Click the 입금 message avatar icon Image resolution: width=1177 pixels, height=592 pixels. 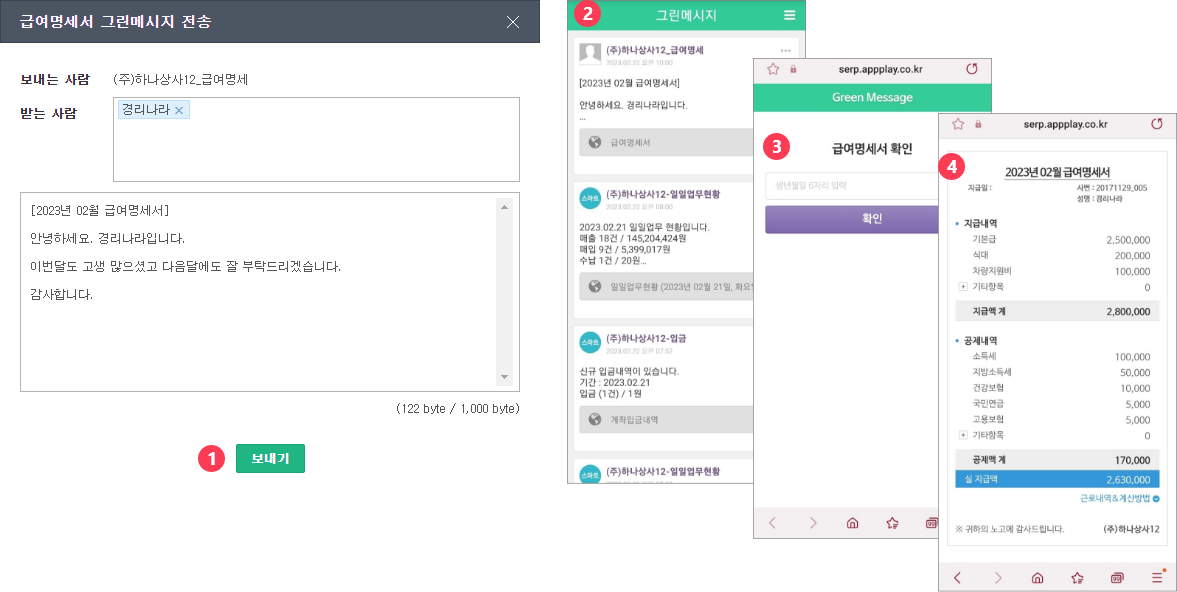[590, 342]
